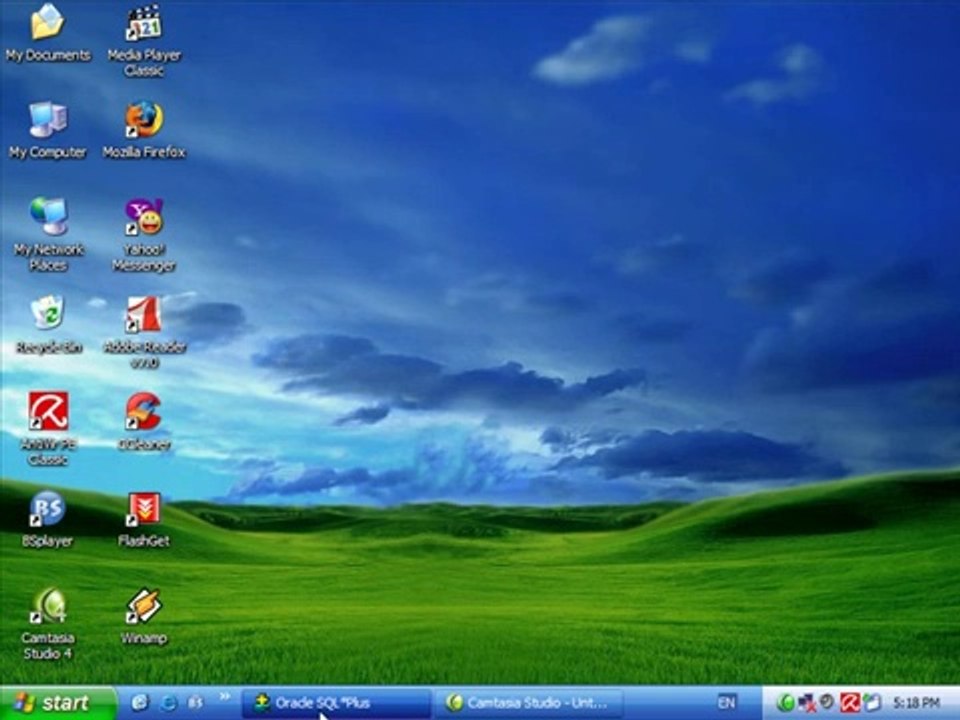Viewport: 960px width, 720px height.
Task: Open the EN language bar indicator
Action: coord(726,703)
